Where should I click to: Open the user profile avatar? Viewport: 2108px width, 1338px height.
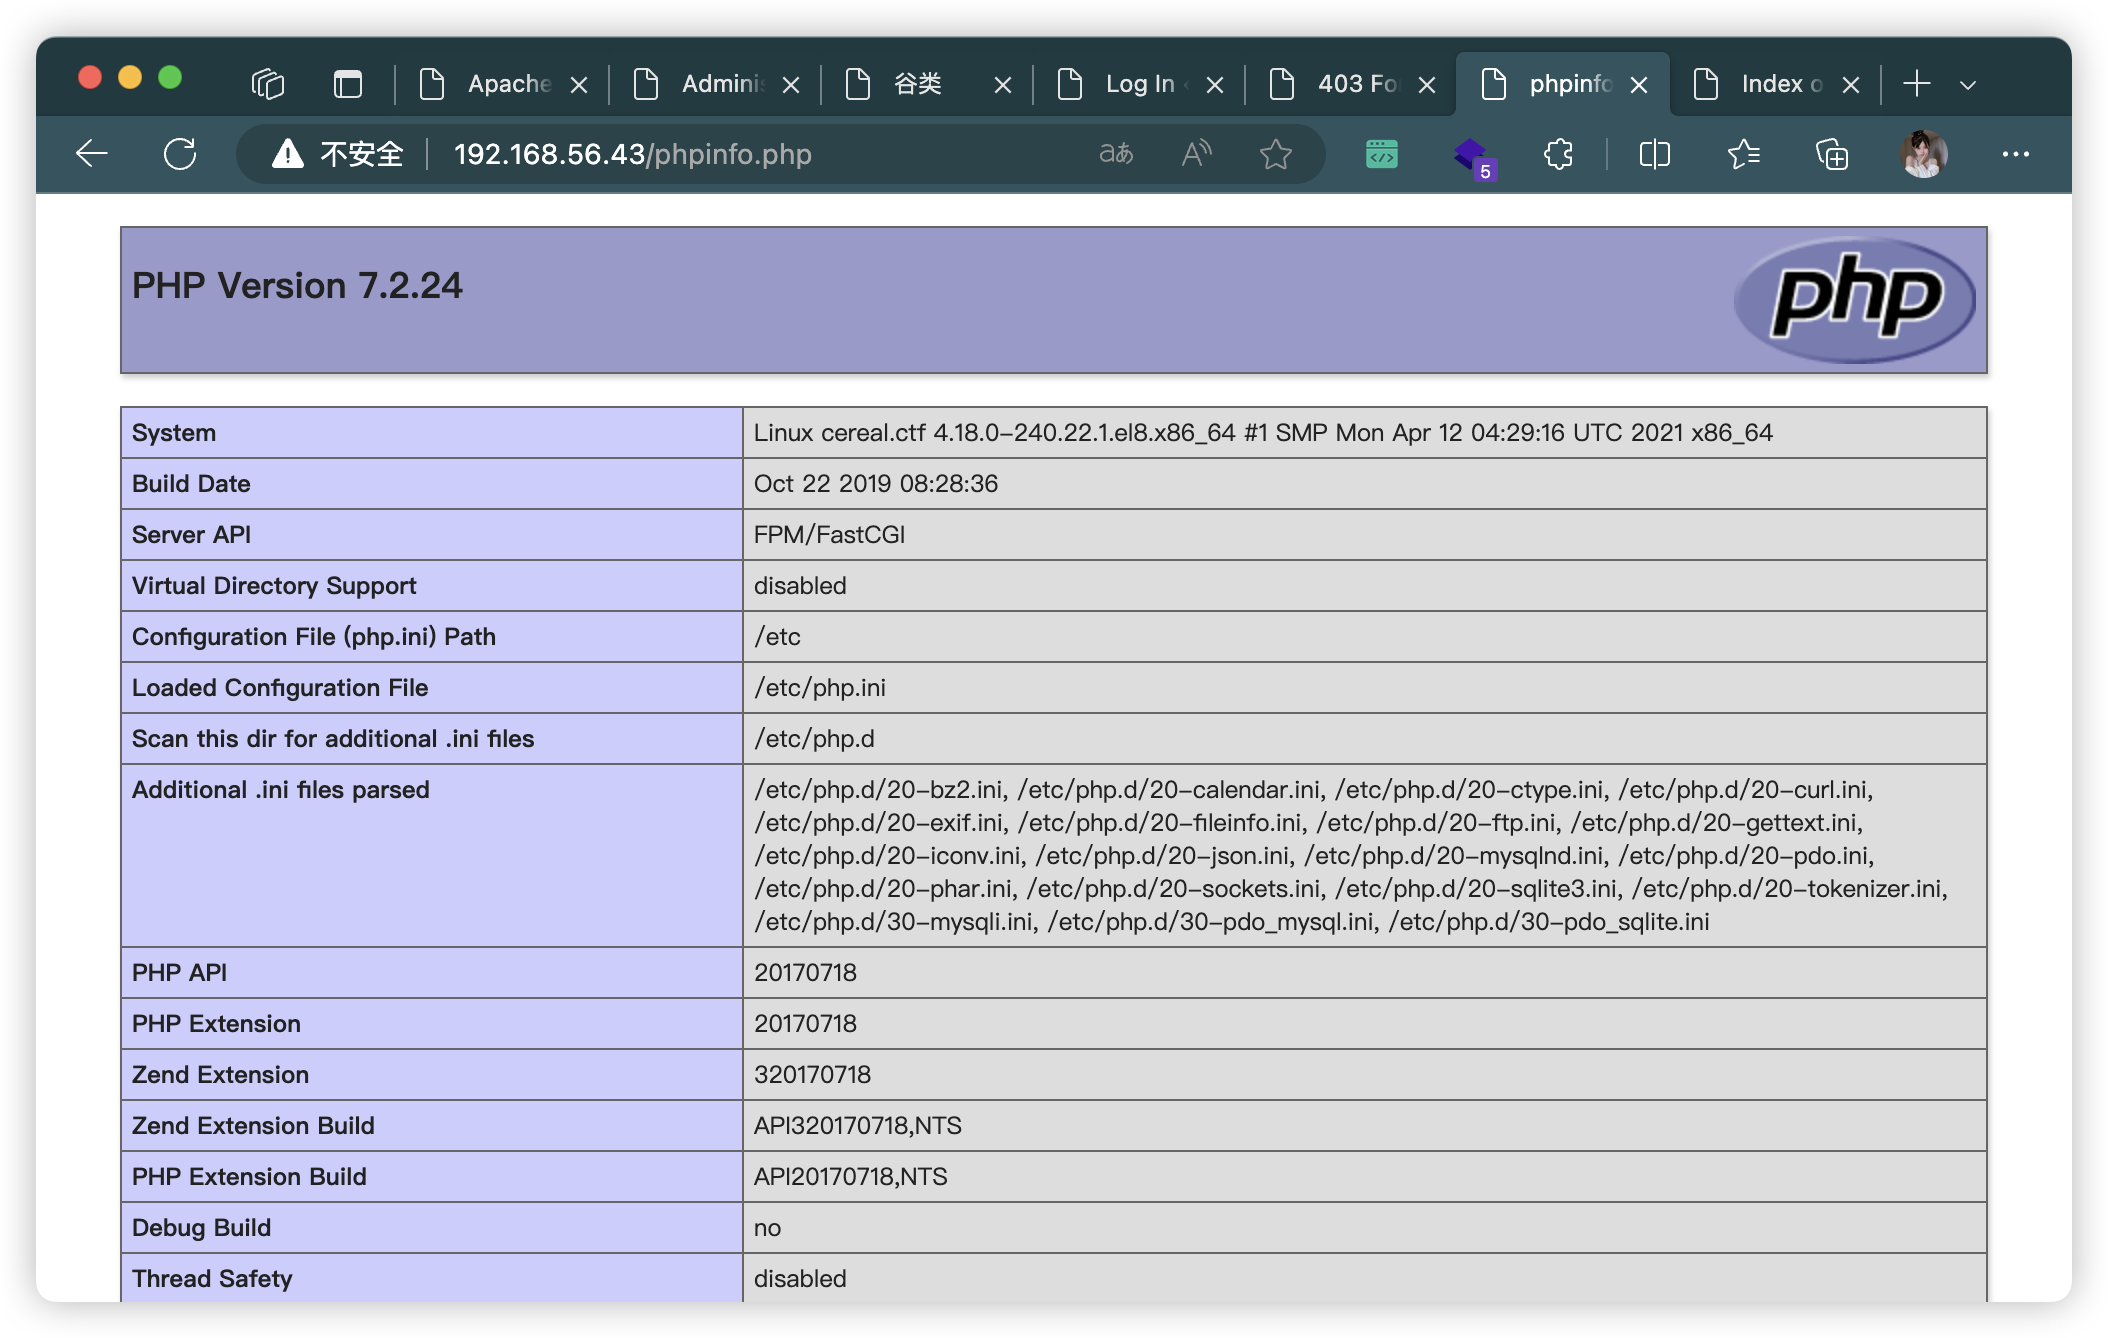[1922, 154]
